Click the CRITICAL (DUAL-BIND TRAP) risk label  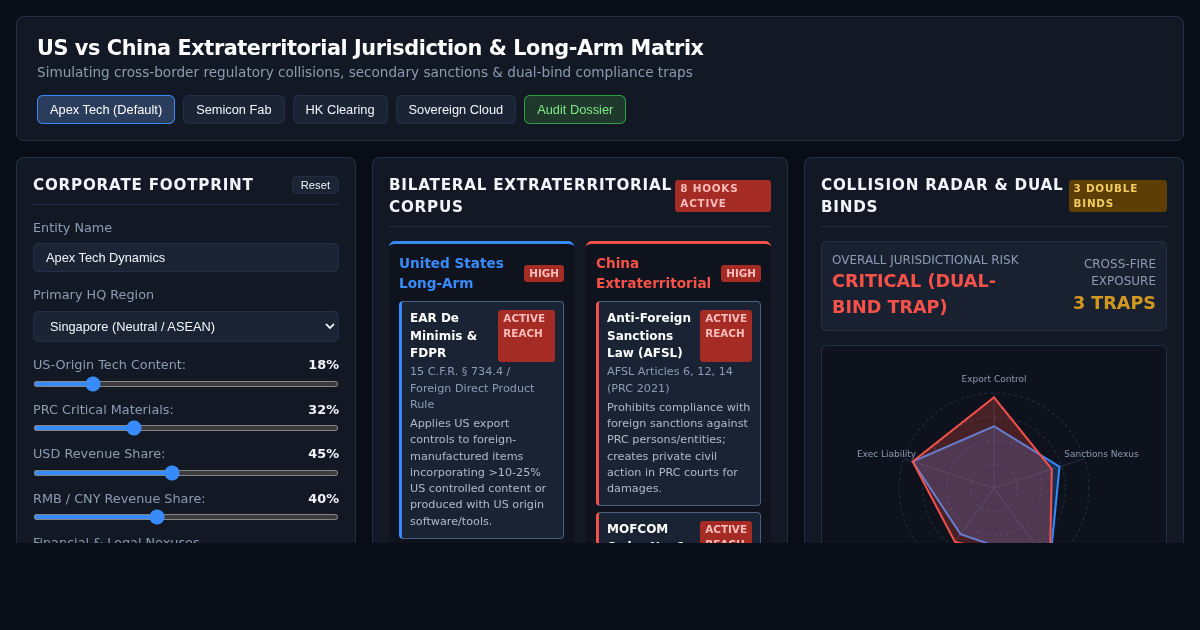click(914, 294)
